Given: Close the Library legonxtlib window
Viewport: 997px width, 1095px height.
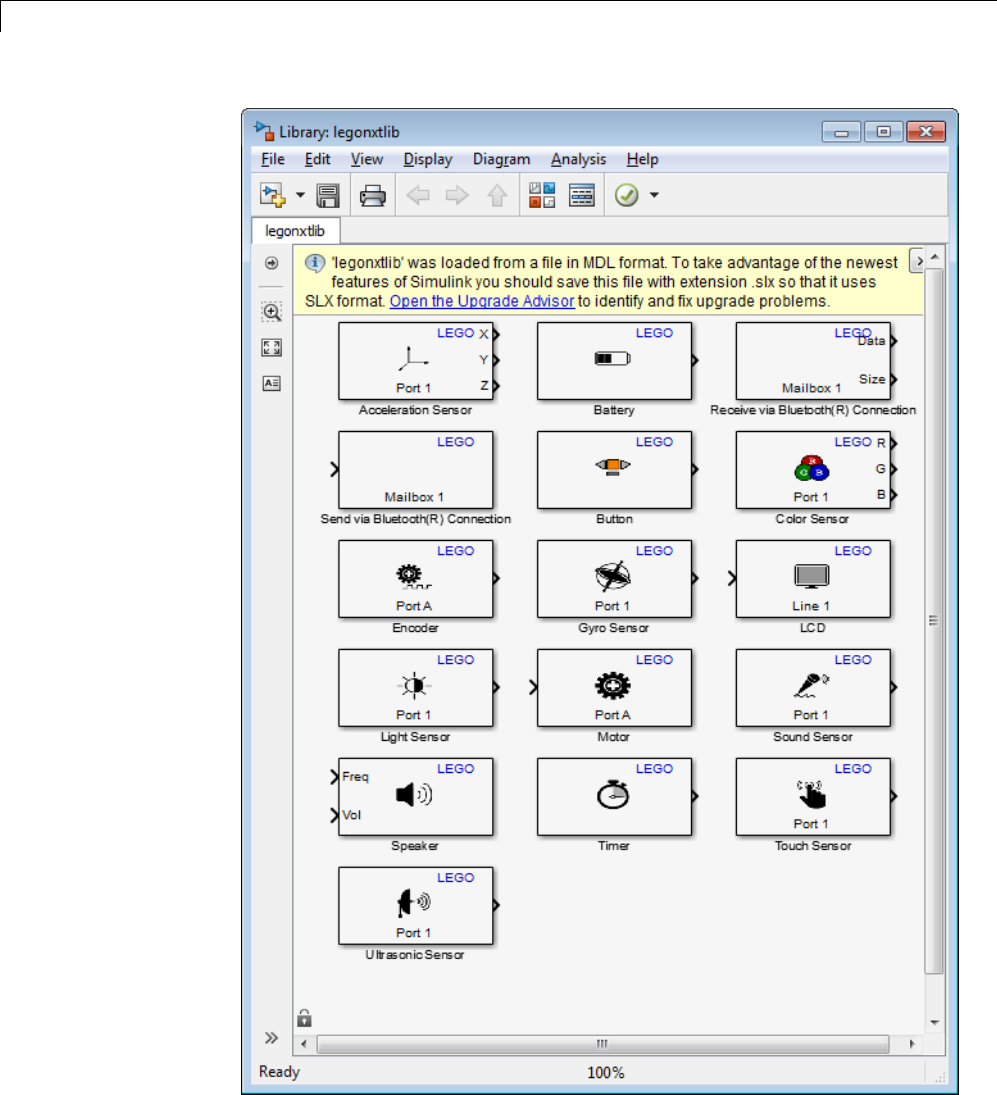Looking at the screenshot, I should (x=926, y=131).
